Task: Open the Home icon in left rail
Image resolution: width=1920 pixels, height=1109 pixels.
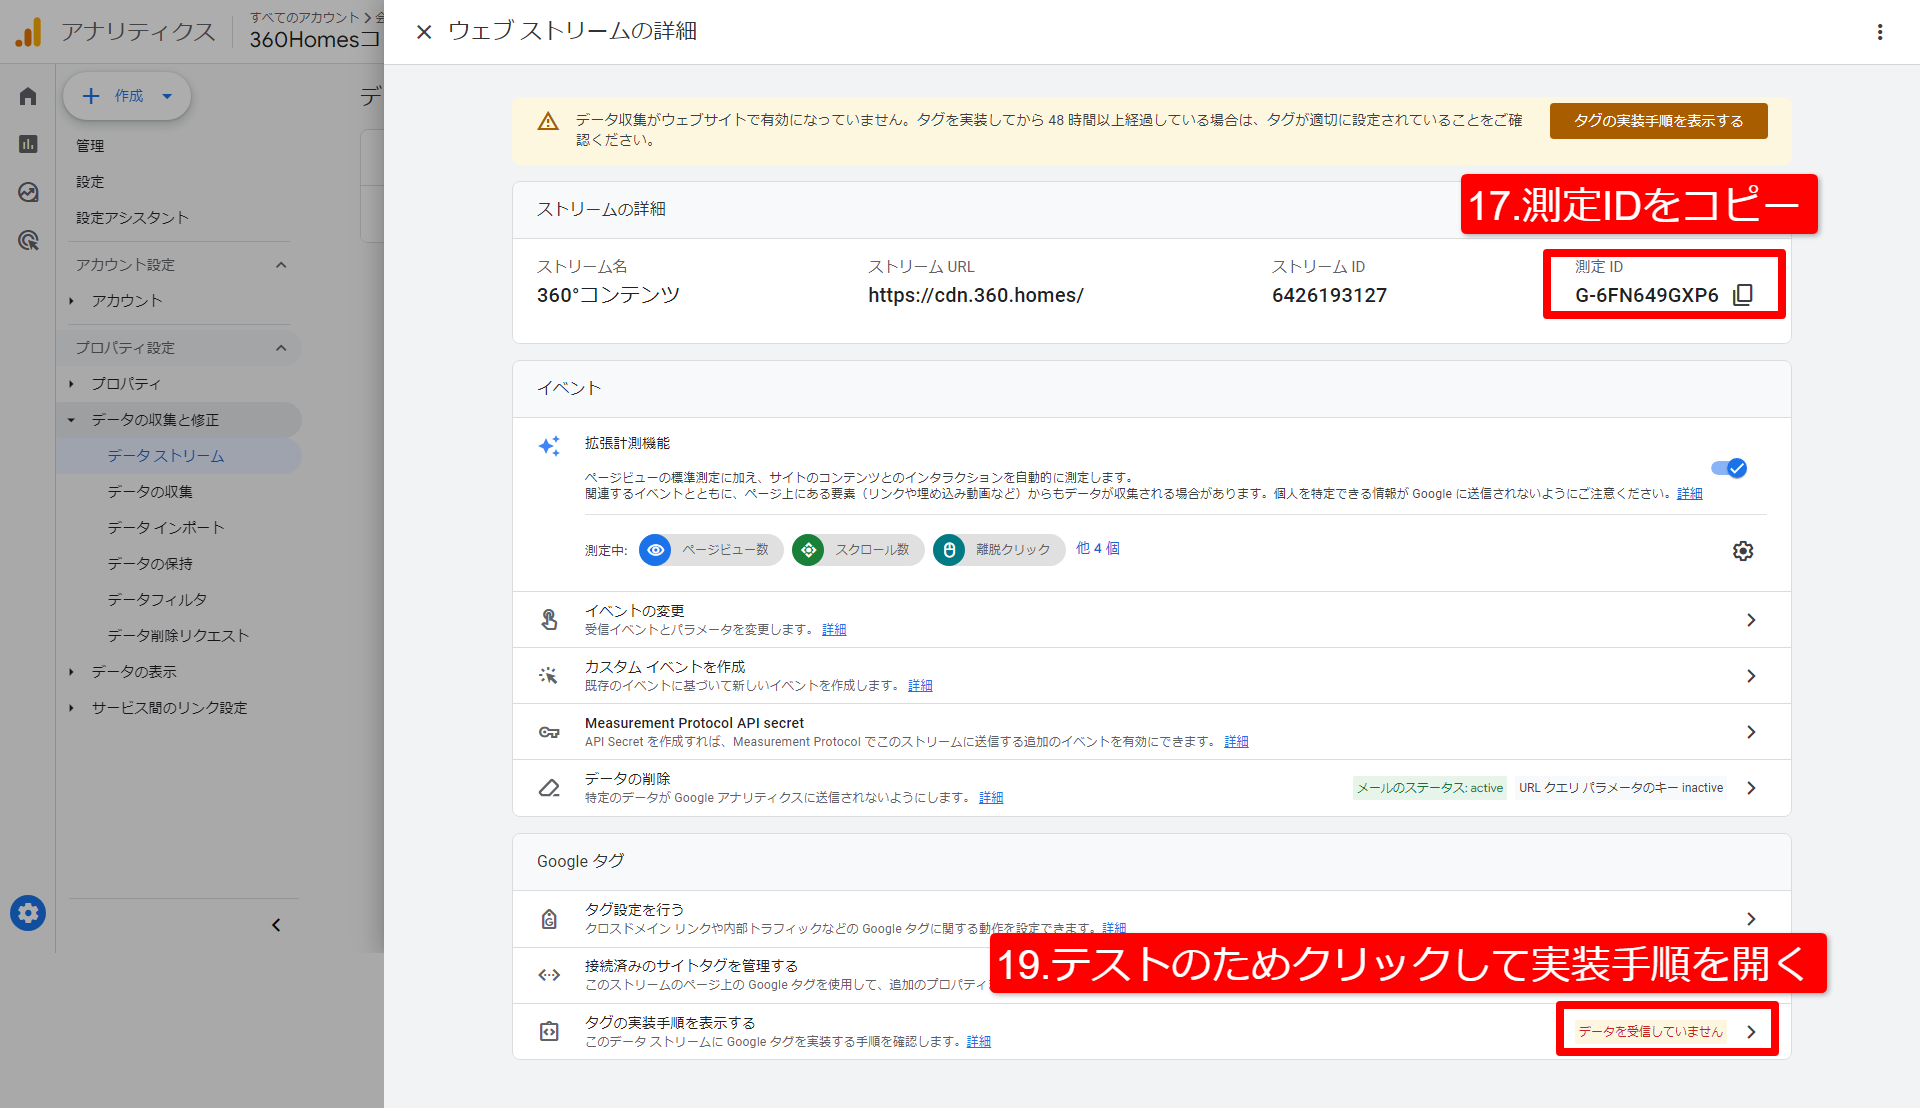Action: pos(28,96)
